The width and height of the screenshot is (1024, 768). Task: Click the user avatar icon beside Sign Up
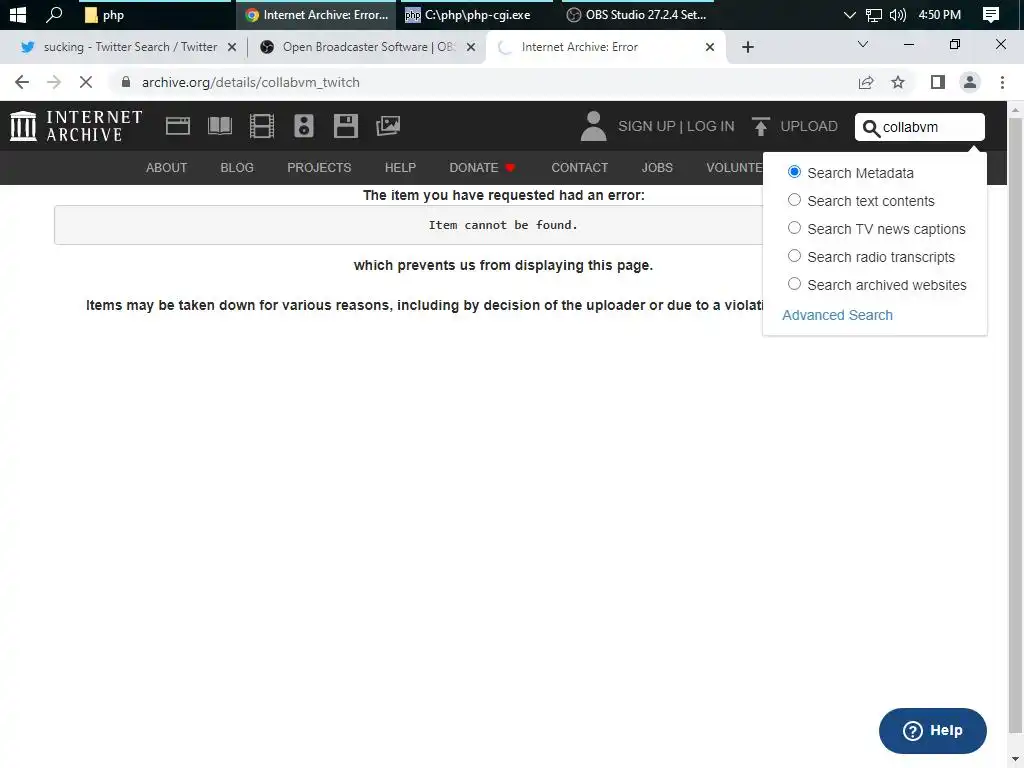[593, 126]
